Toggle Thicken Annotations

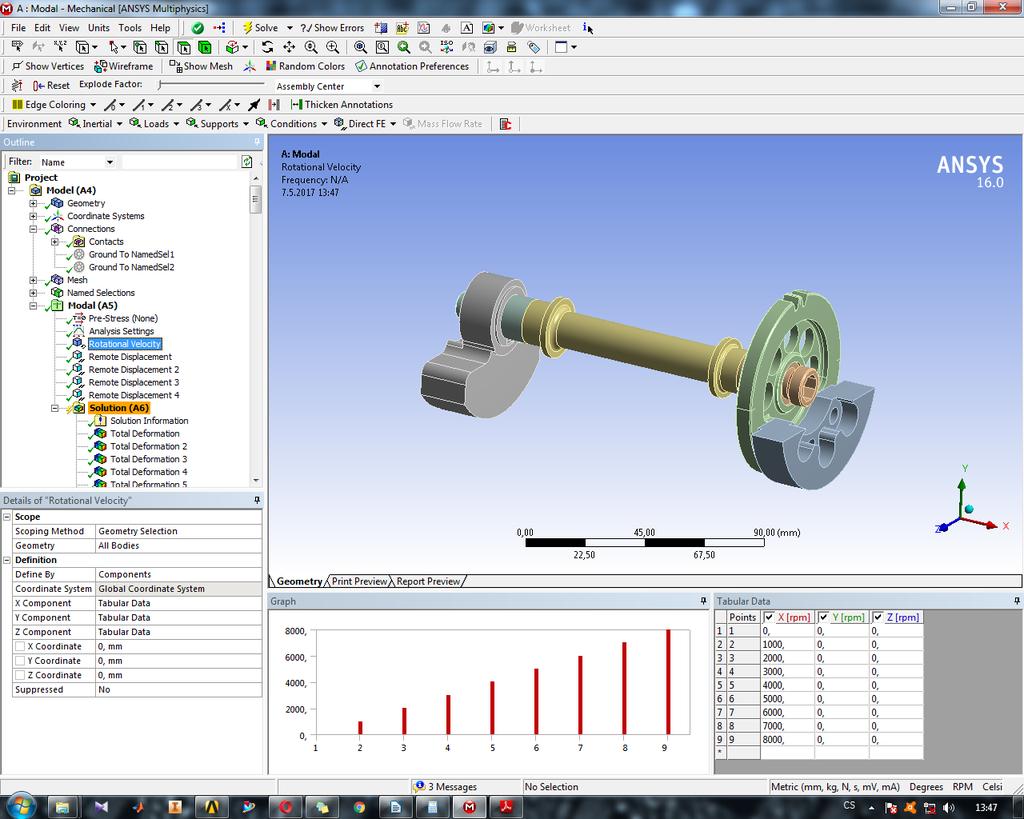click(342, 104)
